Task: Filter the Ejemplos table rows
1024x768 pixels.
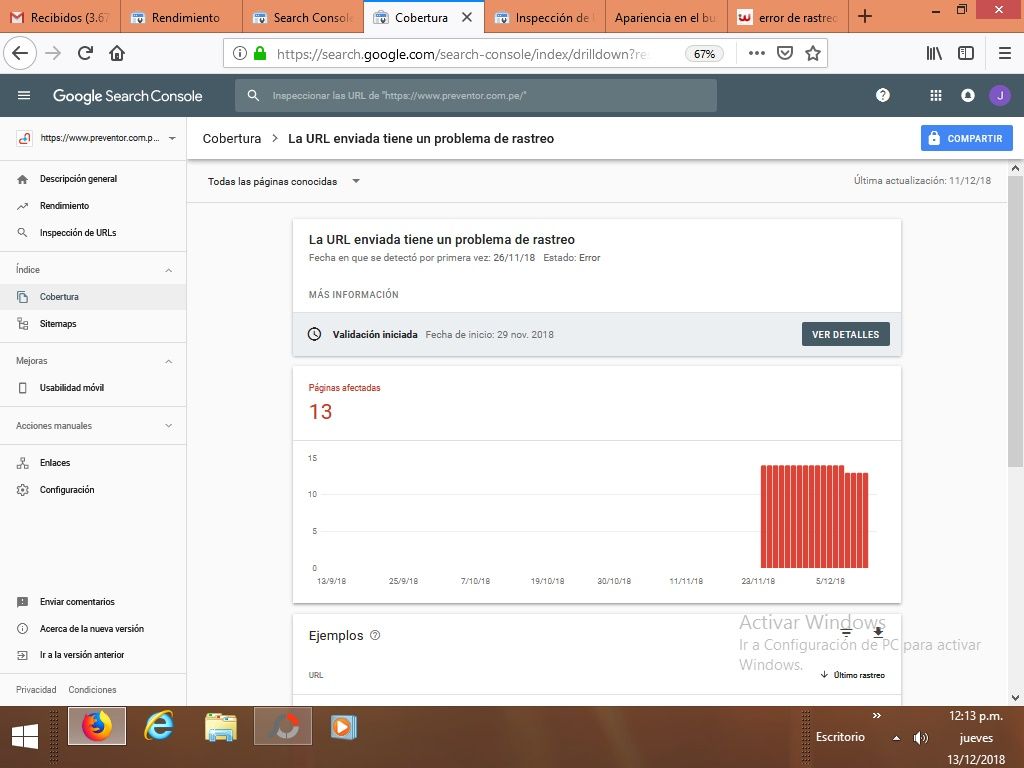Action: (x=846, y=633)
